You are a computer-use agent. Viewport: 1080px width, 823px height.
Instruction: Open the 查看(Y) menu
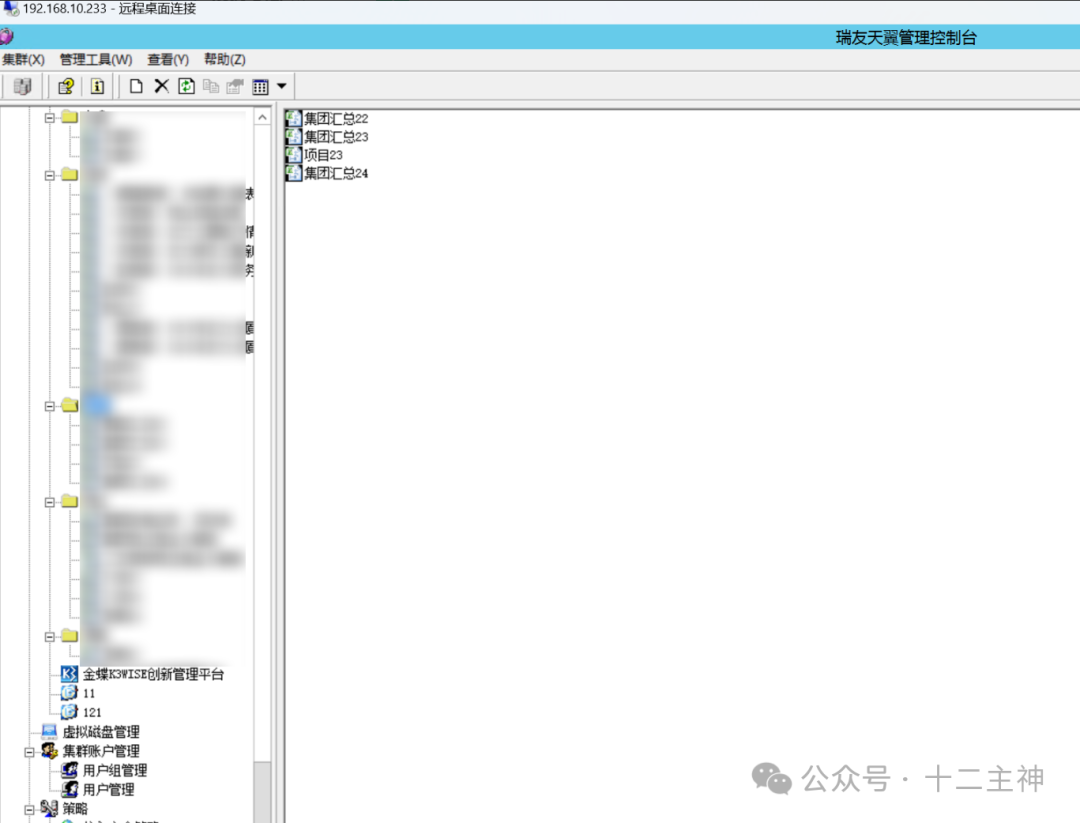click(x=168, y=60)
